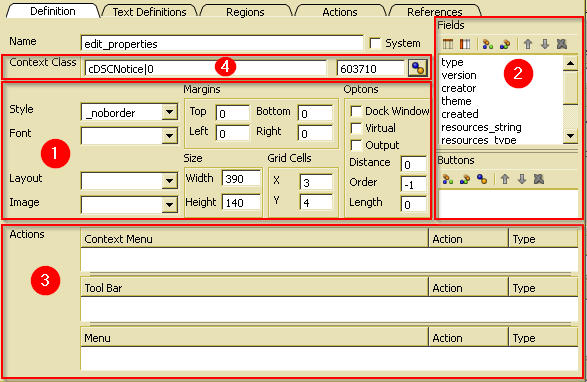Enable the System checkbox

pos(375,43)
